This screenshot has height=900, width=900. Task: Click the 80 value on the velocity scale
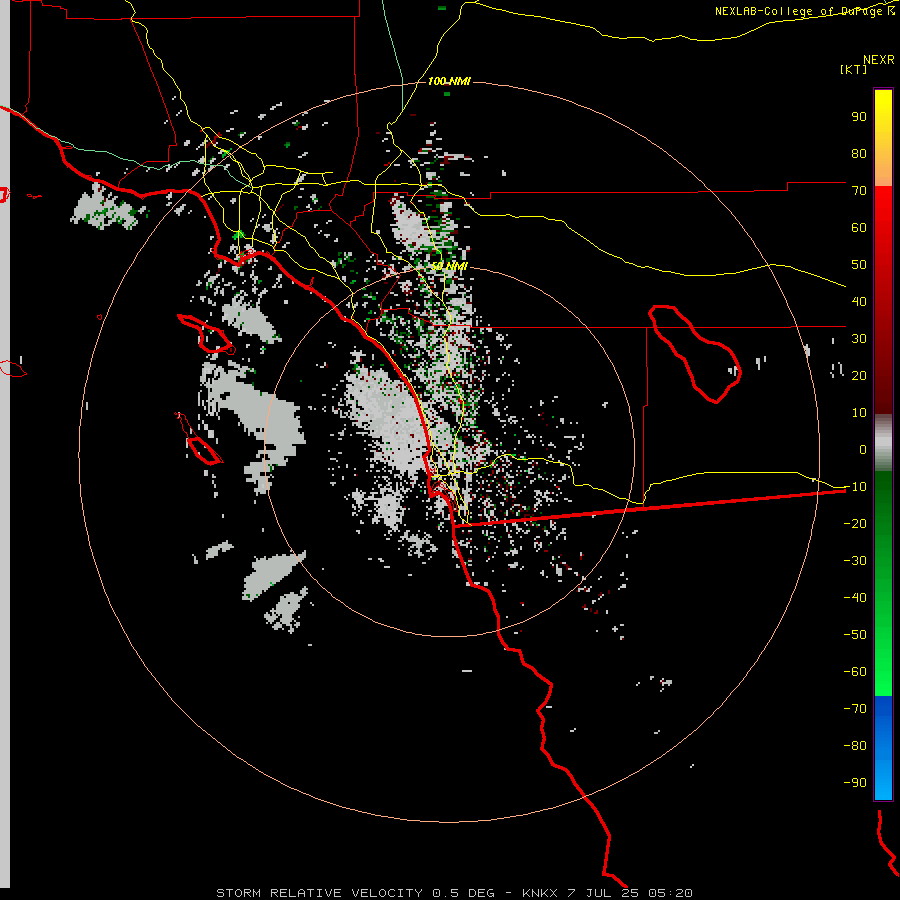(859, 153)
